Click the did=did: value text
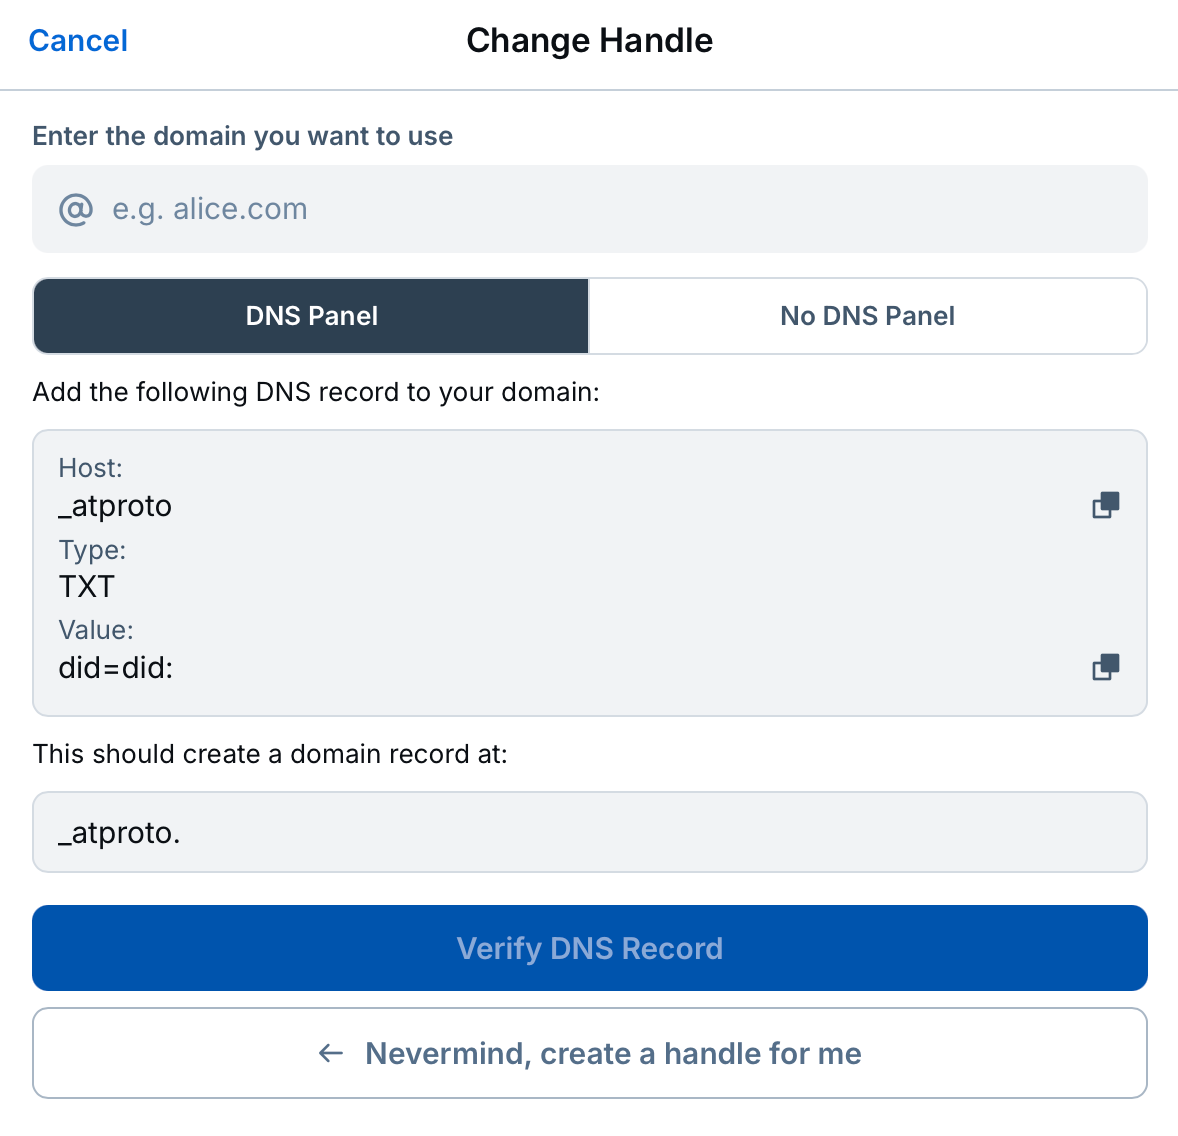 115,668
